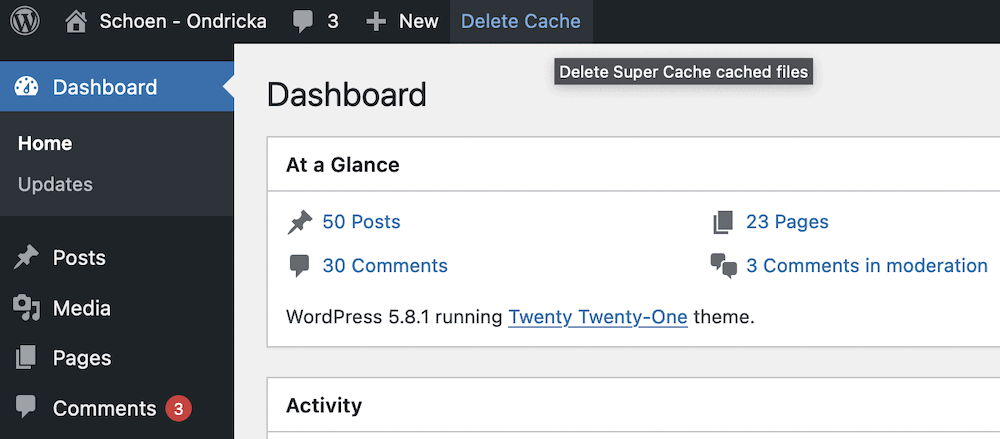Click the home icon beside site name
Image resolution: width=1000 pixels, height=439 pixels.
click(x=76, y=21)
